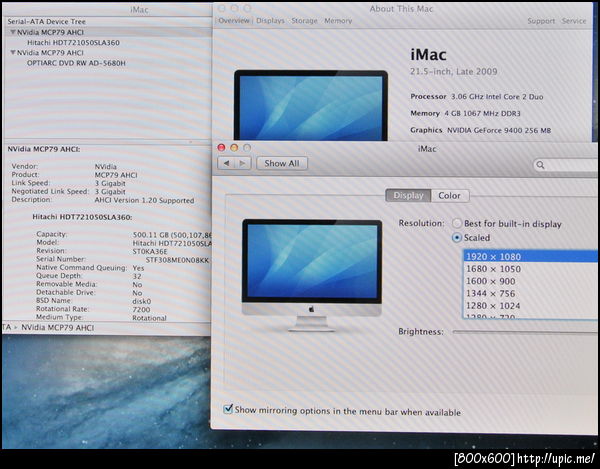Image resolution: width=600 pixels, height=469 pixels.
Task: Toggle Show mirroring options checkbox
Action: pos(228,409)
